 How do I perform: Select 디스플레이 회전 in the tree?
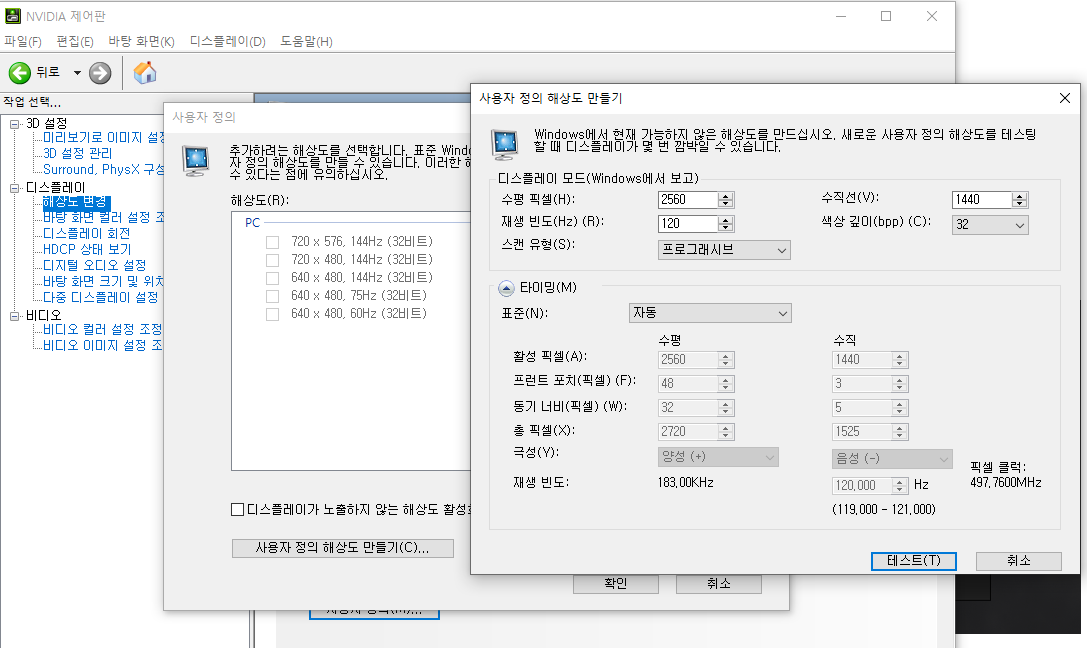click(86, 234)
